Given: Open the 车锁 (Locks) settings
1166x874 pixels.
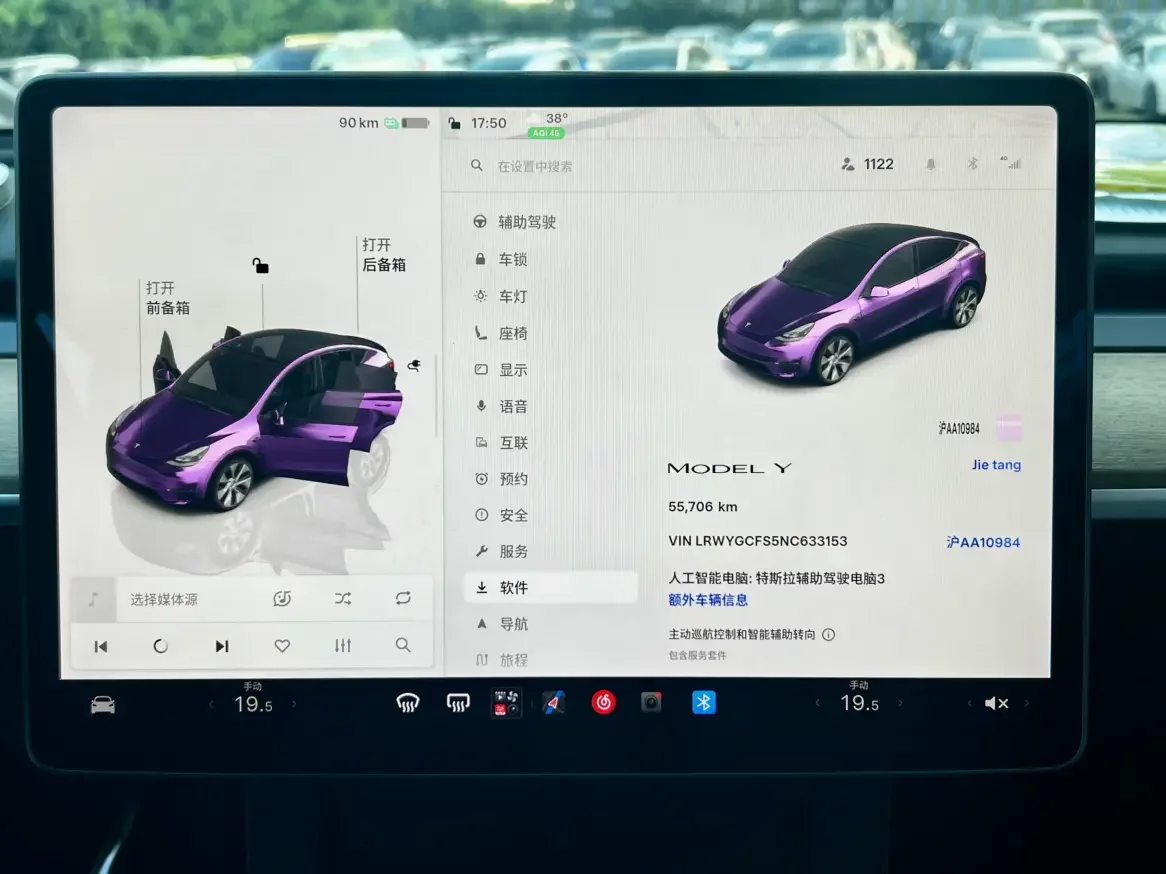Looking at the screenshot, I should [x=500, y=259].
